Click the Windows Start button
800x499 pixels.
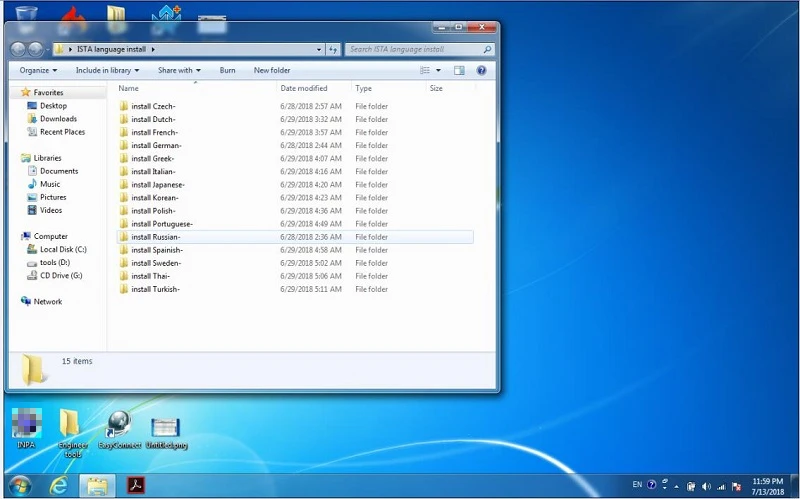point(19,485)
